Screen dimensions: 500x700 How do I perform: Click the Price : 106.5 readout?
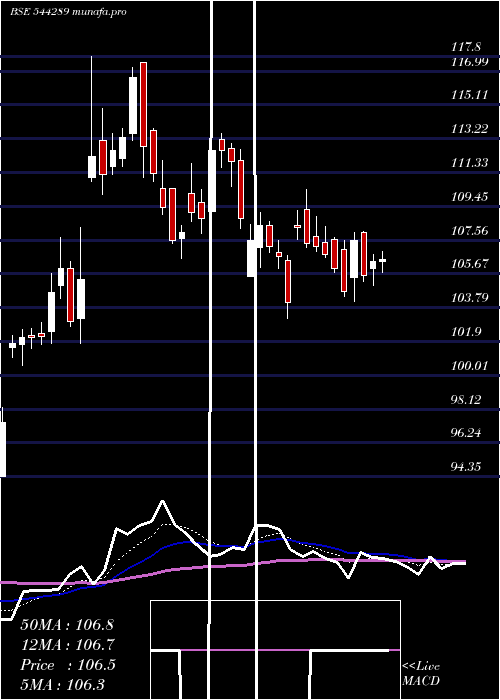pyautogui.click(x=68, y=665)
